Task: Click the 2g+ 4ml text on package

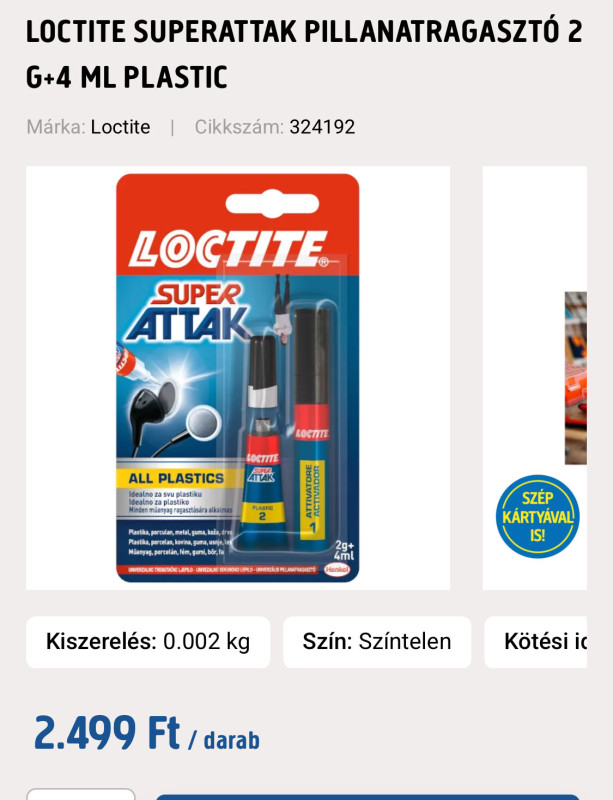Action: coord(344,551)
